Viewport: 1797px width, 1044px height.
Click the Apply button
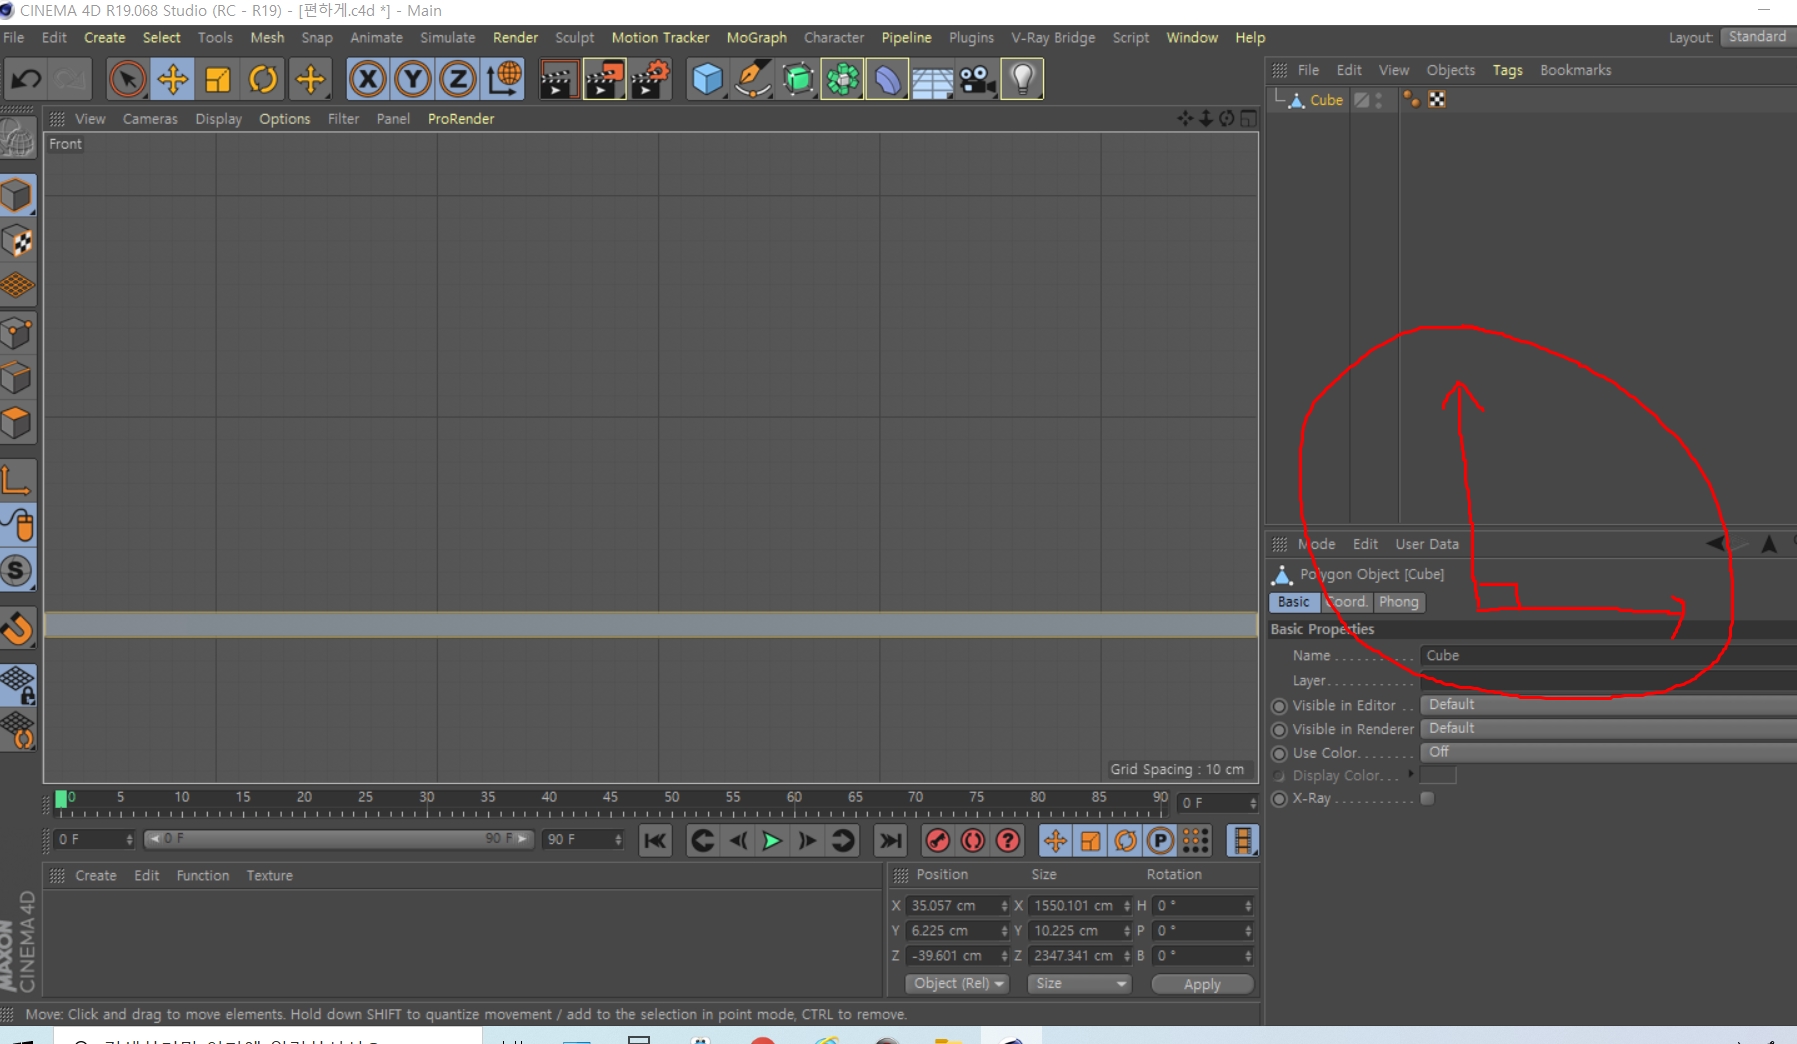pos(1202,984)
